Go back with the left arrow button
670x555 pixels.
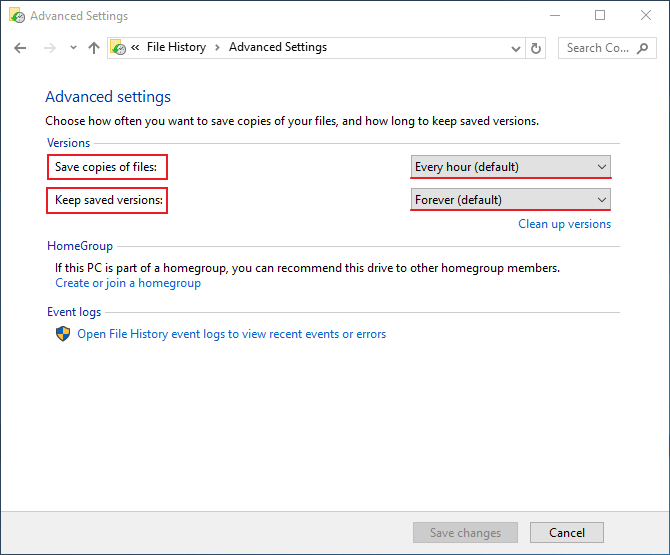pos(20,48)
